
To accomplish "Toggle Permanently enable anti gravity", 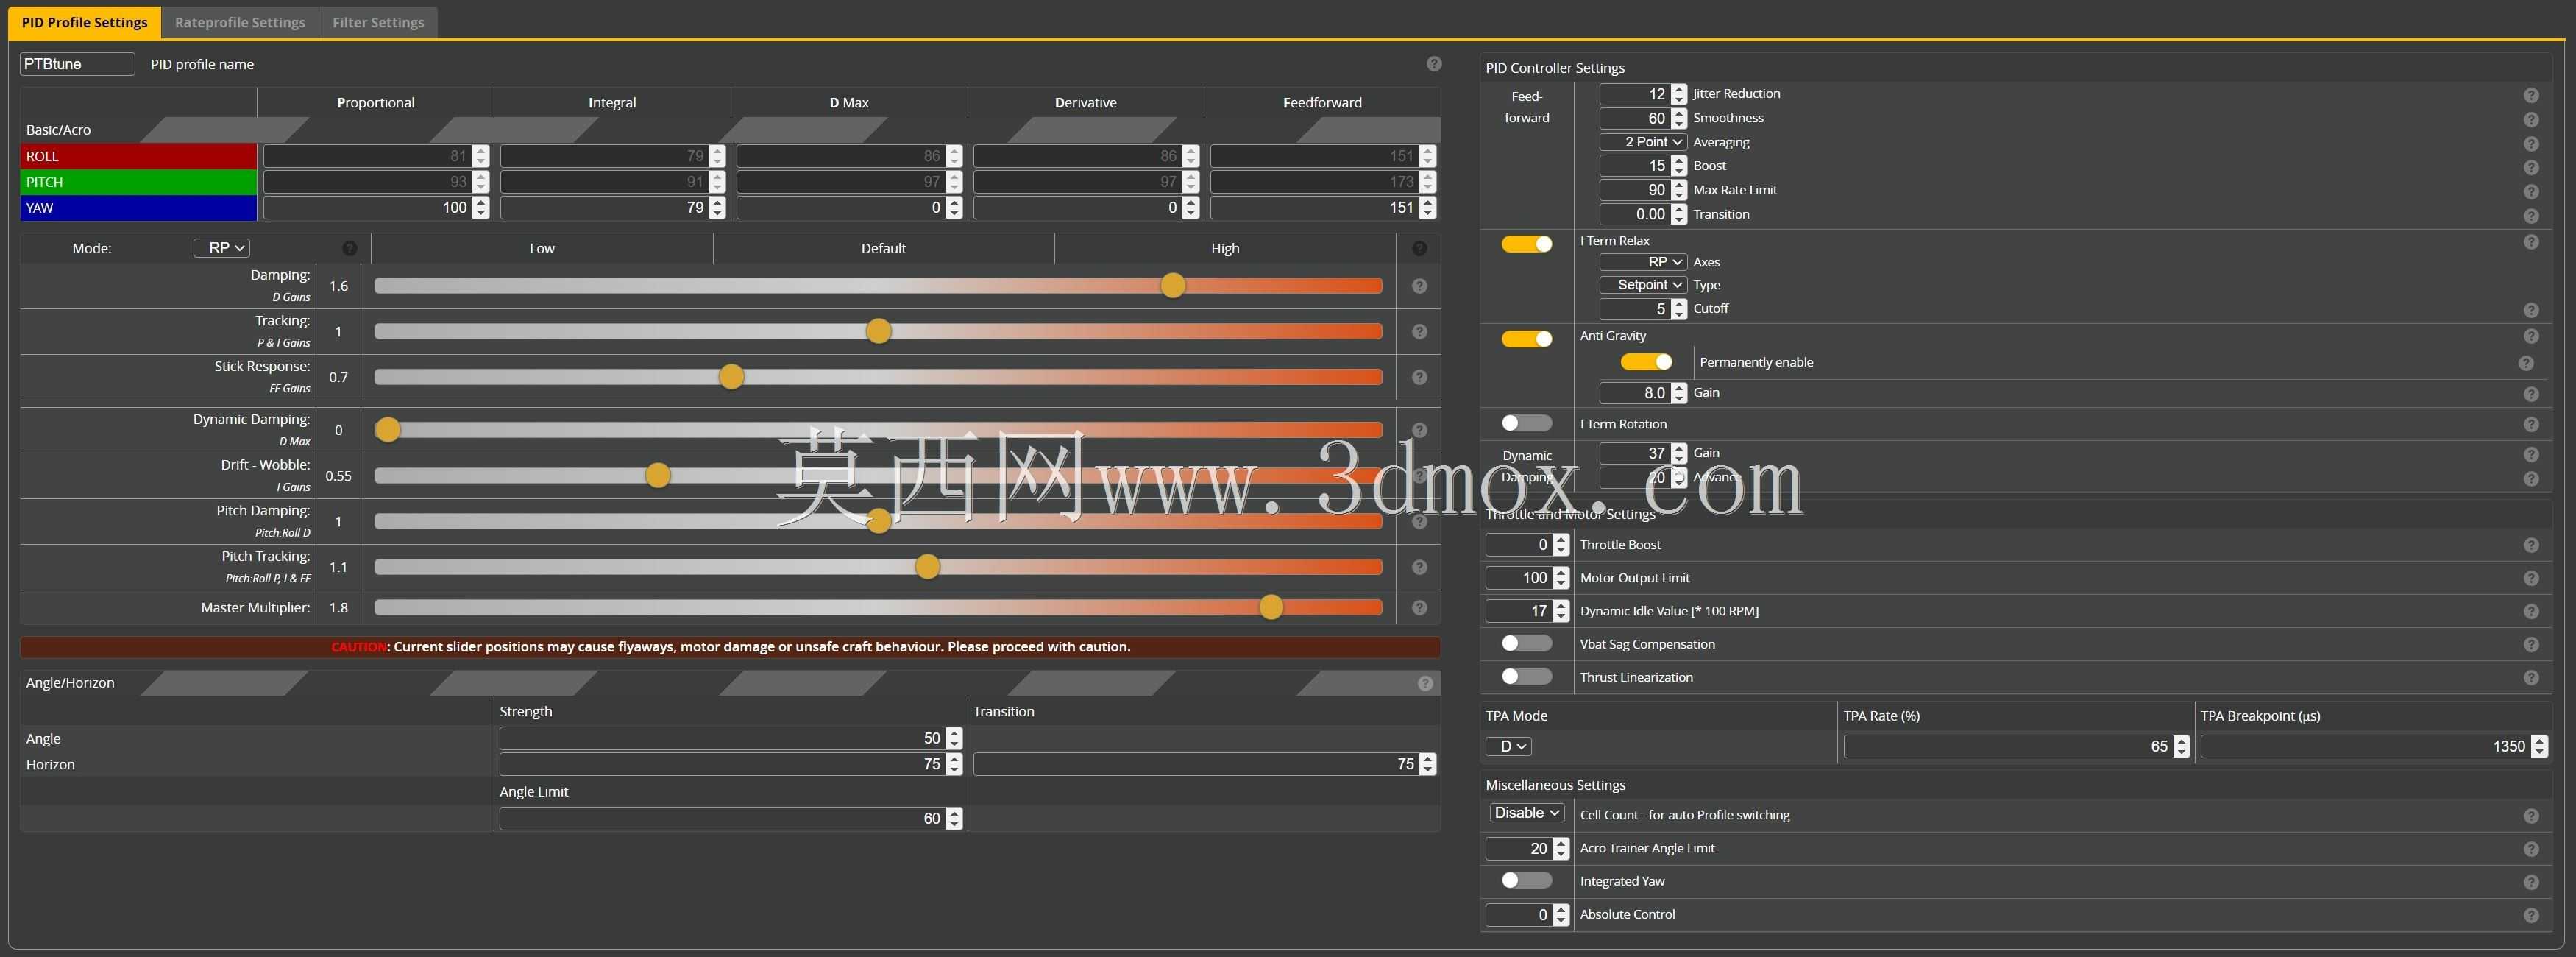I will point(1646,361).
